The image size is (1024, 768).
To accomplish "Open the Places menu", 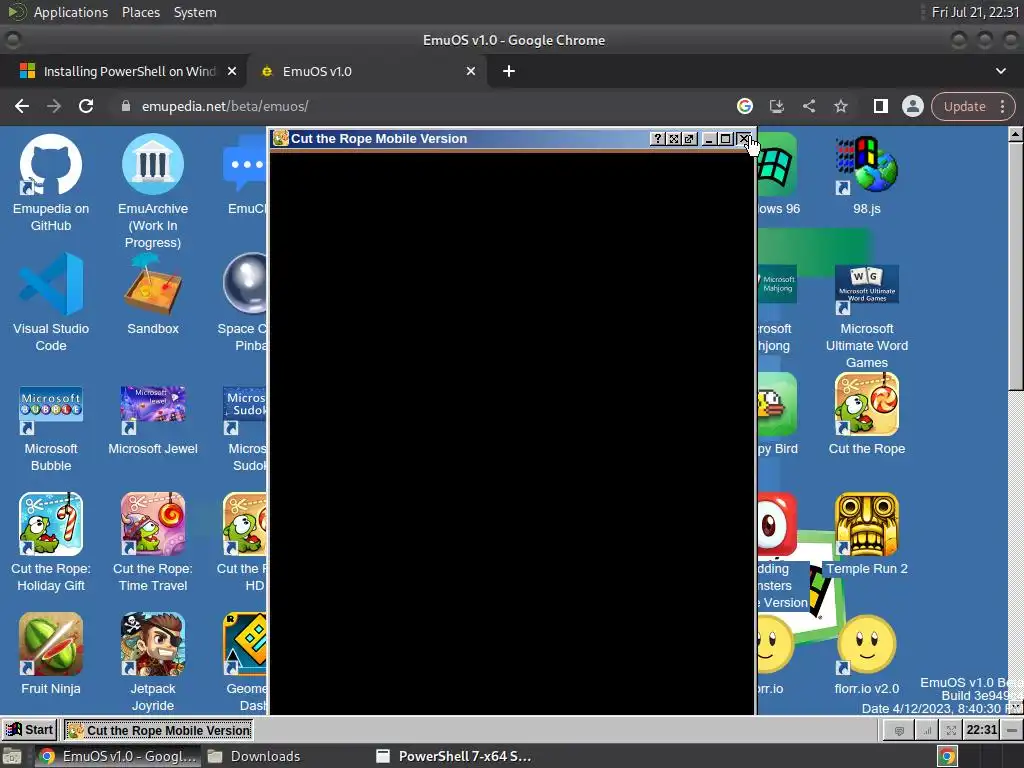I will point(140,12).
